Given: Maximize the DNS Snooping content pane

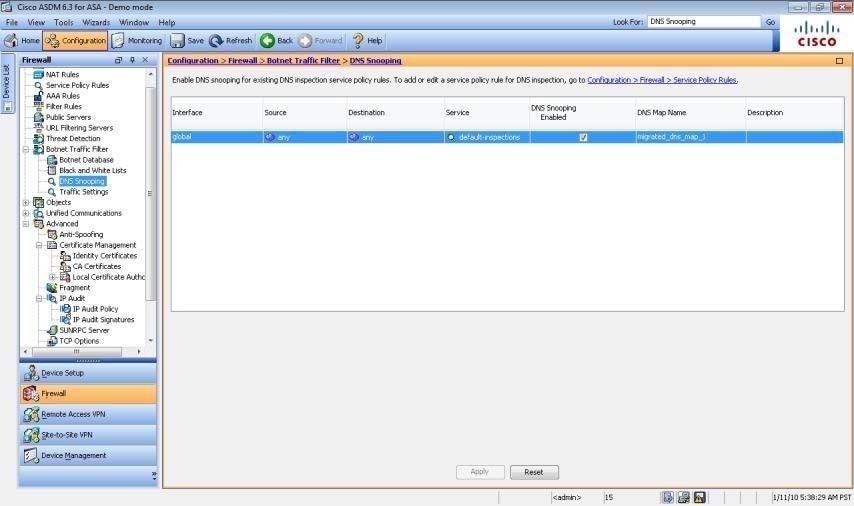Looking at the screenshot, I should [x=839, y=61].
